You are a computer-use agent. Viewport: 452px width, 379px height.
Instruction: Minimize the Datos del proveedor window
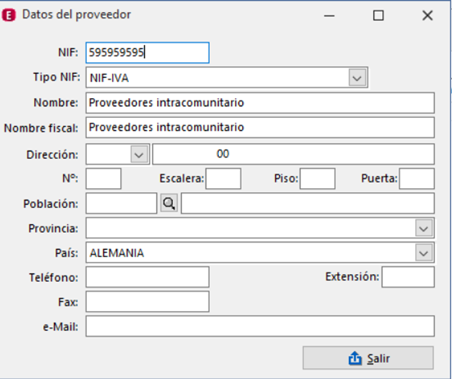(329, 15)
